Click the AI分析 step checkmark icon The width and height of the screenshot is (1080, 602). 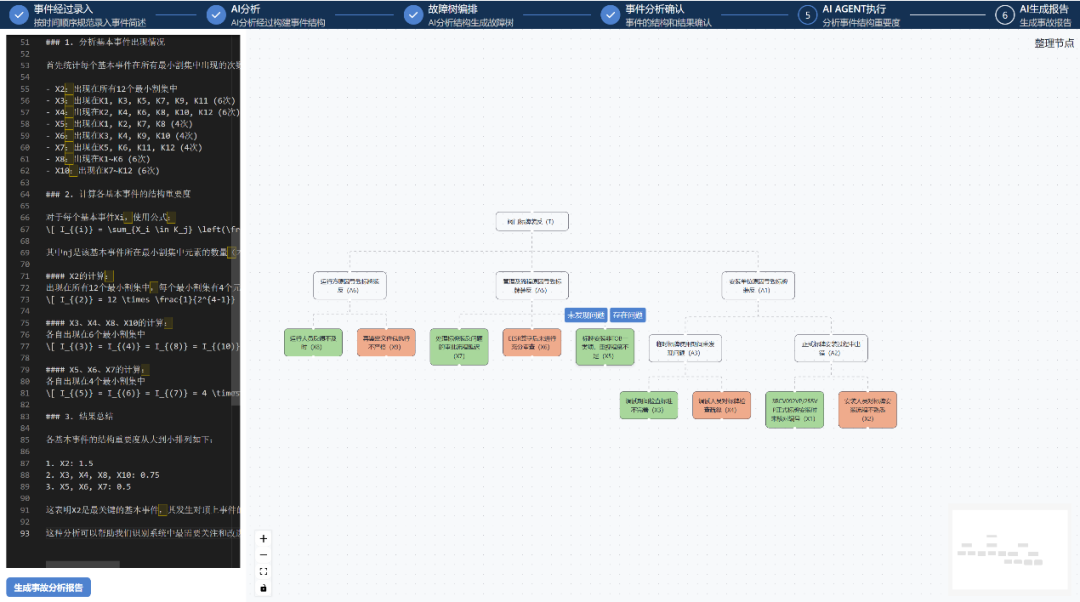tap(215, 14)
